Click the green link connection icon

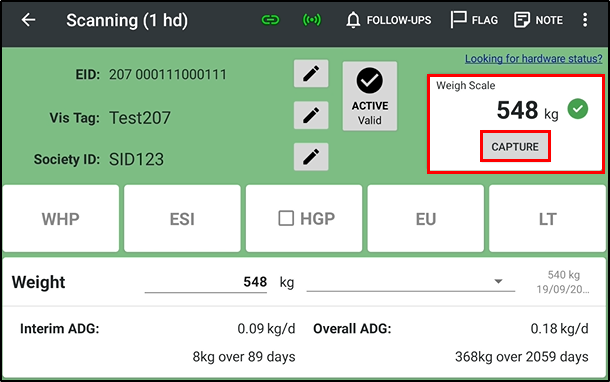click(x=270, y=20)
